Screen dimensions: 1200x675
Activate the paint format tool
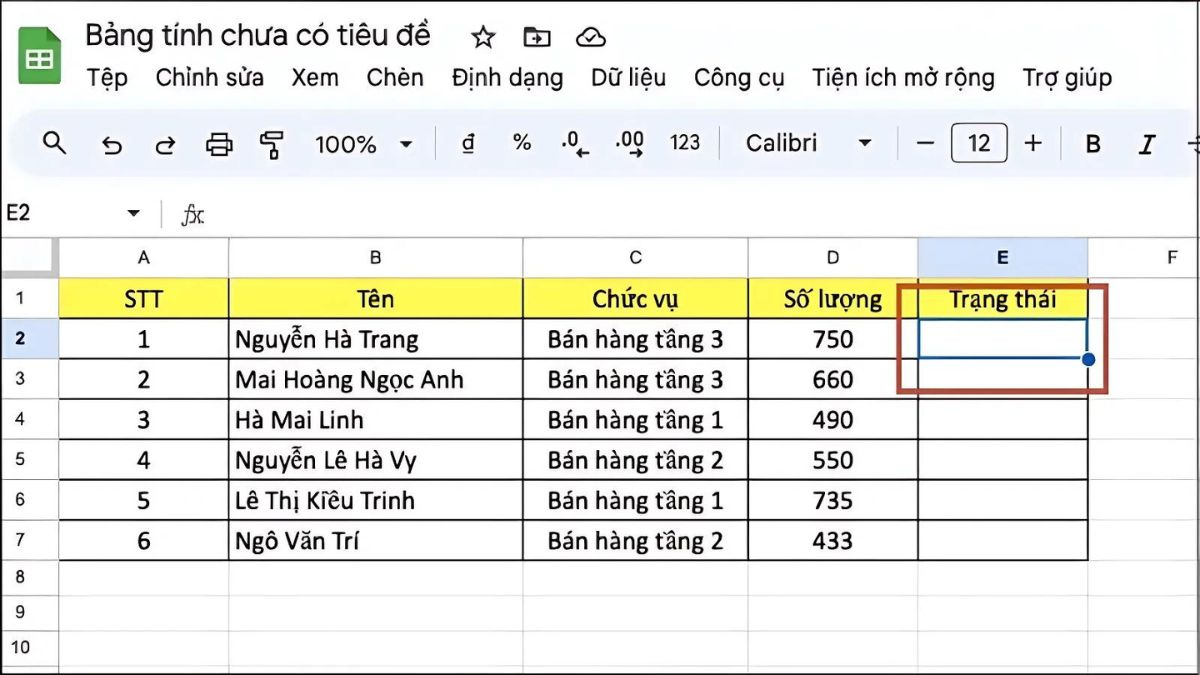pyautogui.click(x=271, y=144)
